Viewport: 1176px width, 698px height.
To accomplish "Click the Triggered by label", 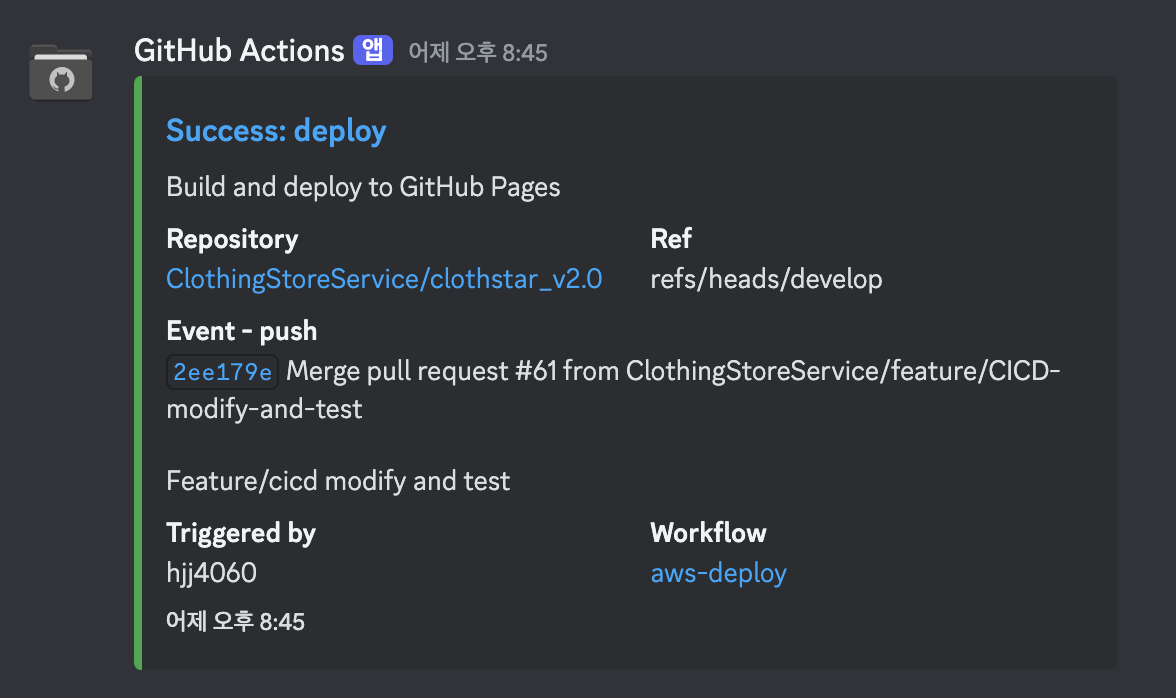I will (241, 533).
